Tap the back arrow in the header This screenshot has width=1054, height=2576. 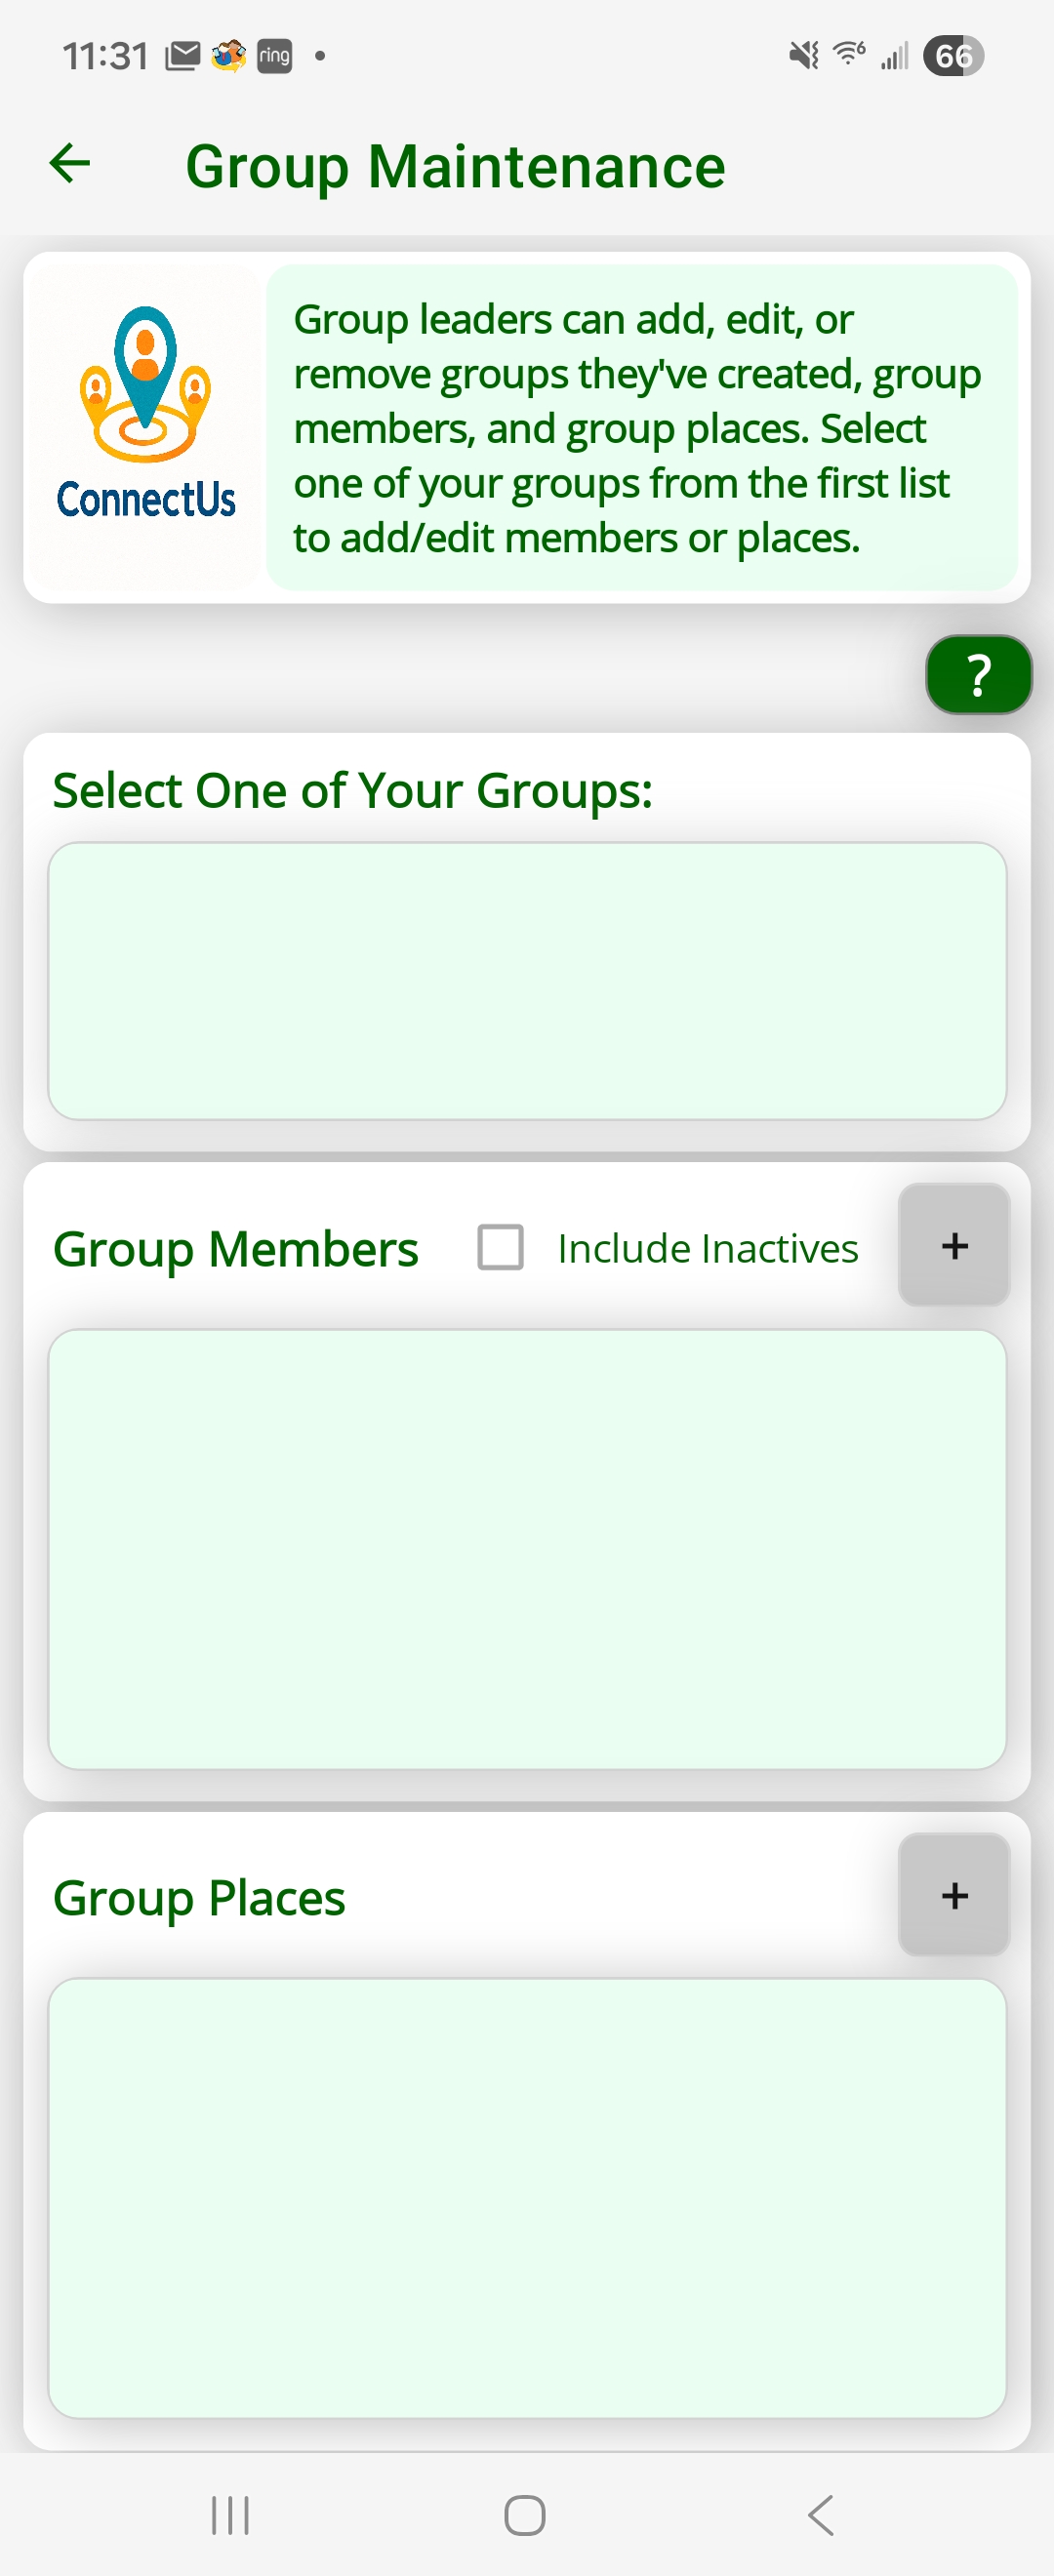tap(70, 164)
